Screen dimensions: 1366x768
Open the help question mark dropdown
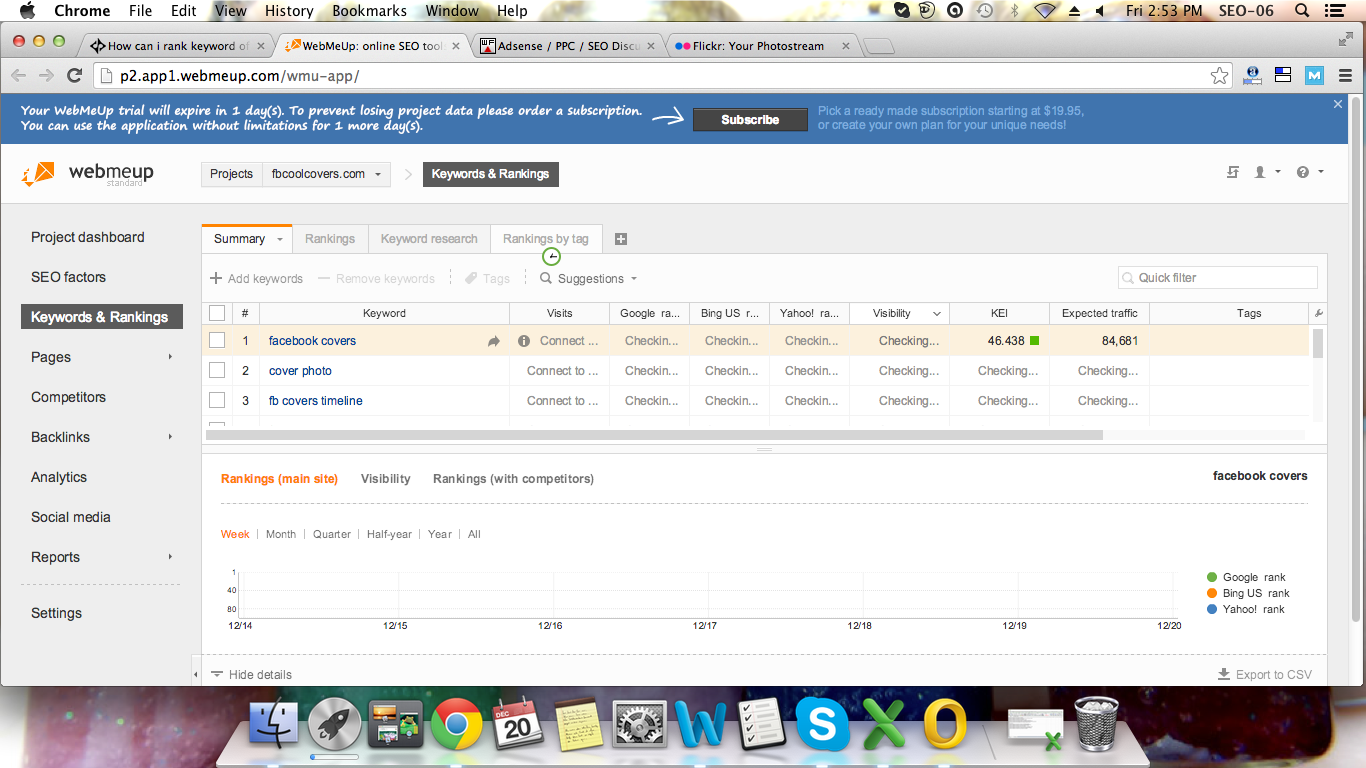1309,172
